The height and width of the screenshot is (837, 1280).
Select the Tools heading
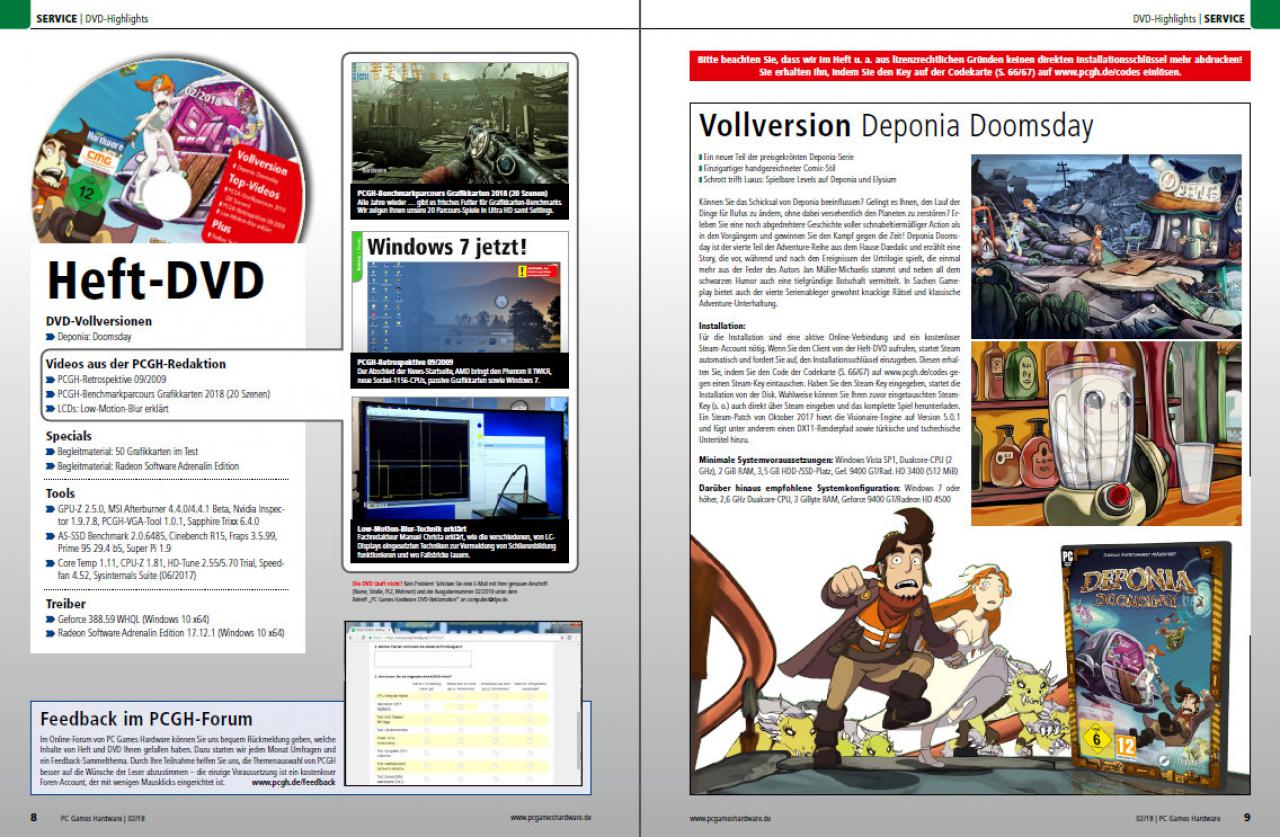coord(60,493)
